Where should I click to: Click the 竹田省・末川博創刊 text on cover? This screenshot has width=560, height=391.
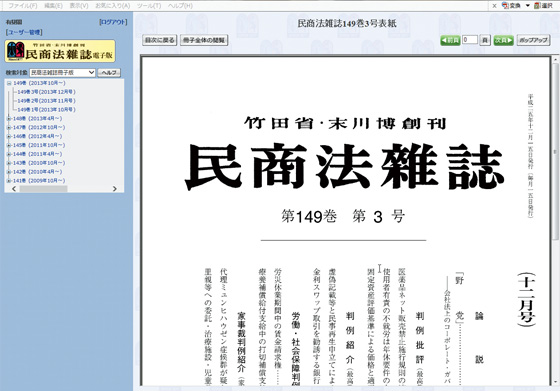pyautogui.click(x=345, y=124)
